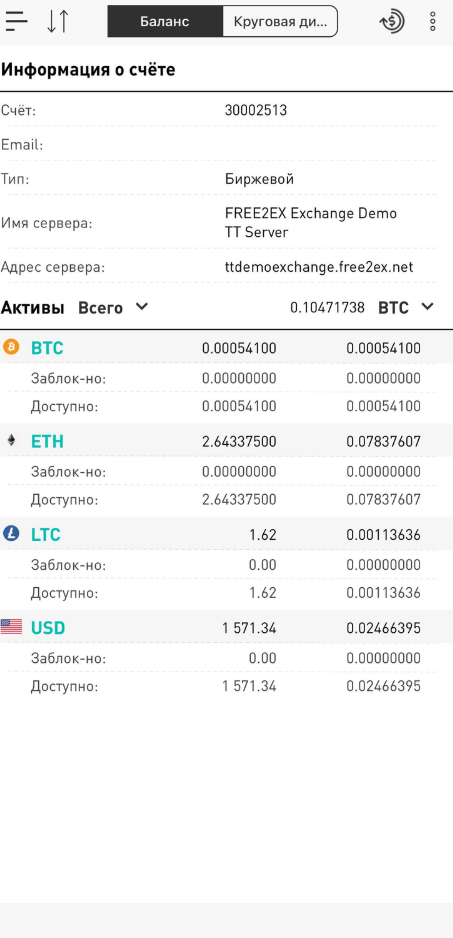Open the dollar history refresh icon

click(x=393, y=22)
